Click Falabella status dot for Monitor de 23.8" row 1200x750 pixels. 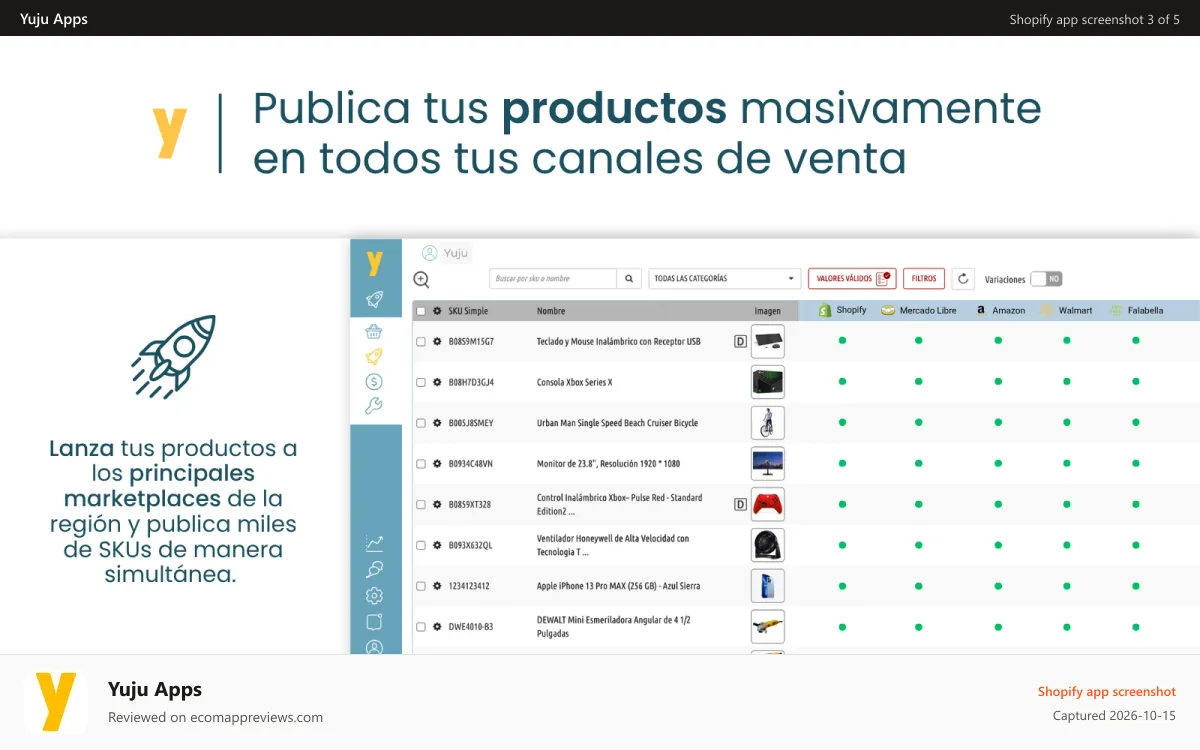(1136, 463)
